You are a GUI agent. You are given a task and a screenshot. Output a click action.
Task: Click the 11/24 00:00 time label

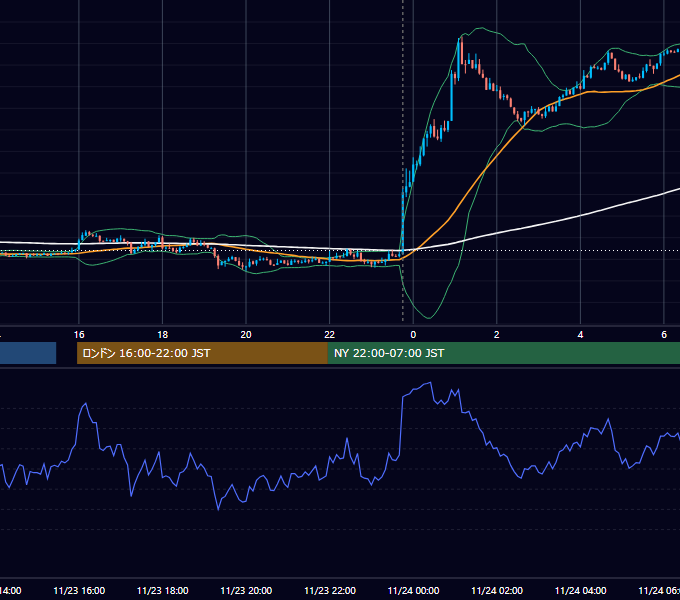[x=413, y=590]
